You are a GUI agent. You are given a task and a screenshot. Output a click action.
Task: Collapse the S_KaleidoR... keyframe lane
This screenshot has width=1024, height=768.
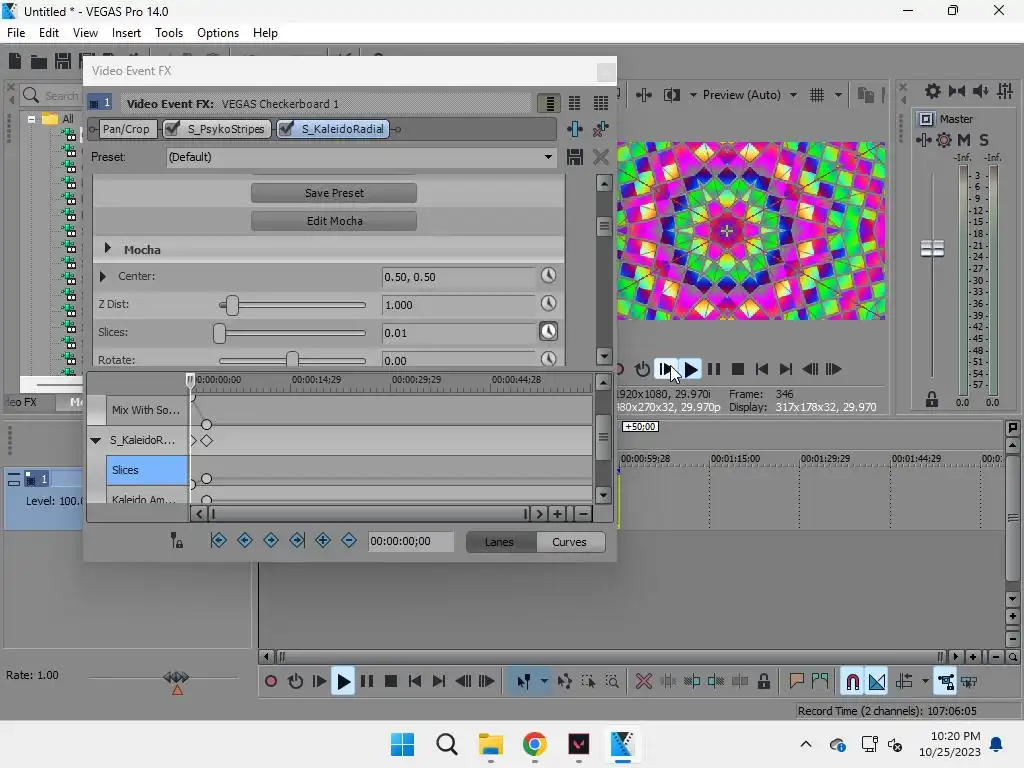(x=95, y=440)
